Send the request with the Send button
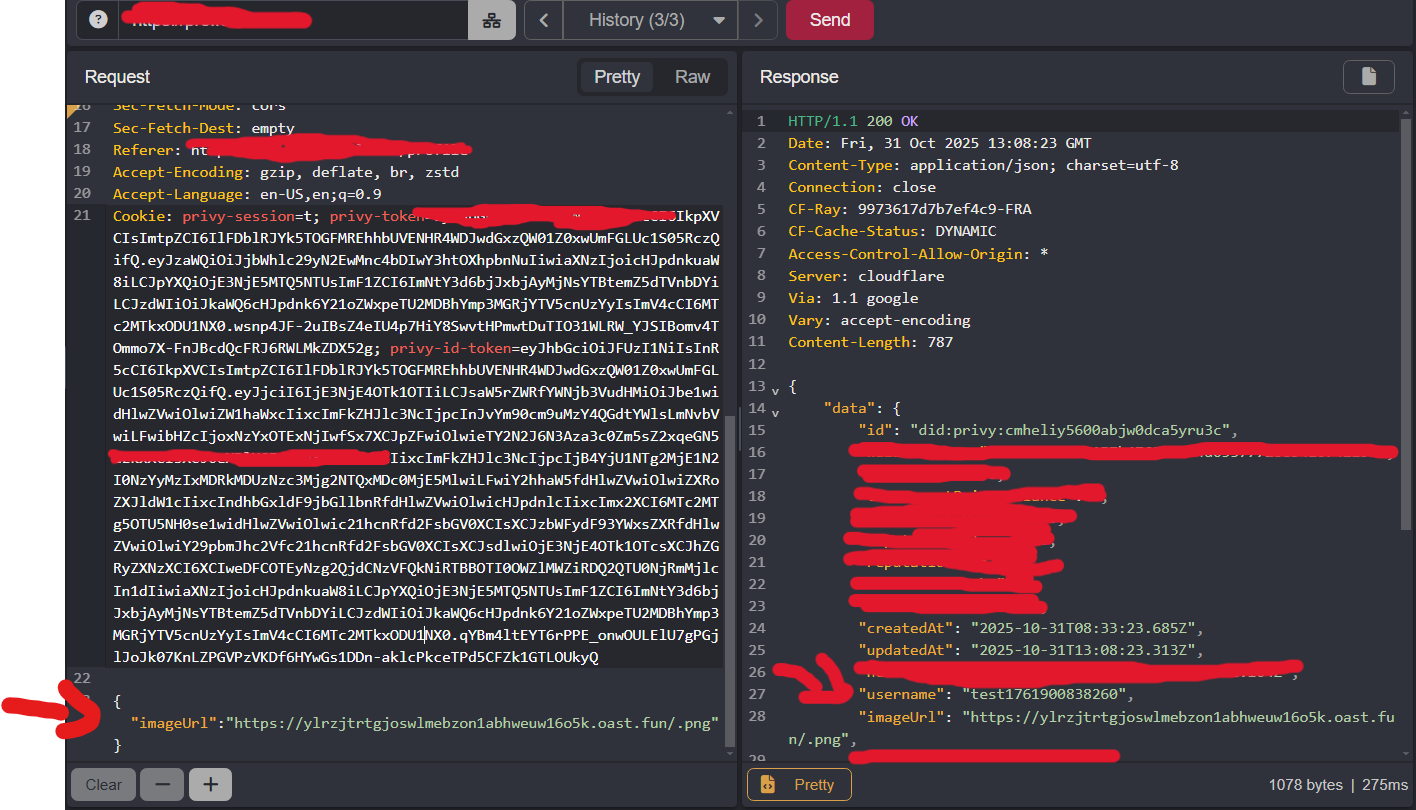This screenshot has height=810, width=1416. [829, 19]
